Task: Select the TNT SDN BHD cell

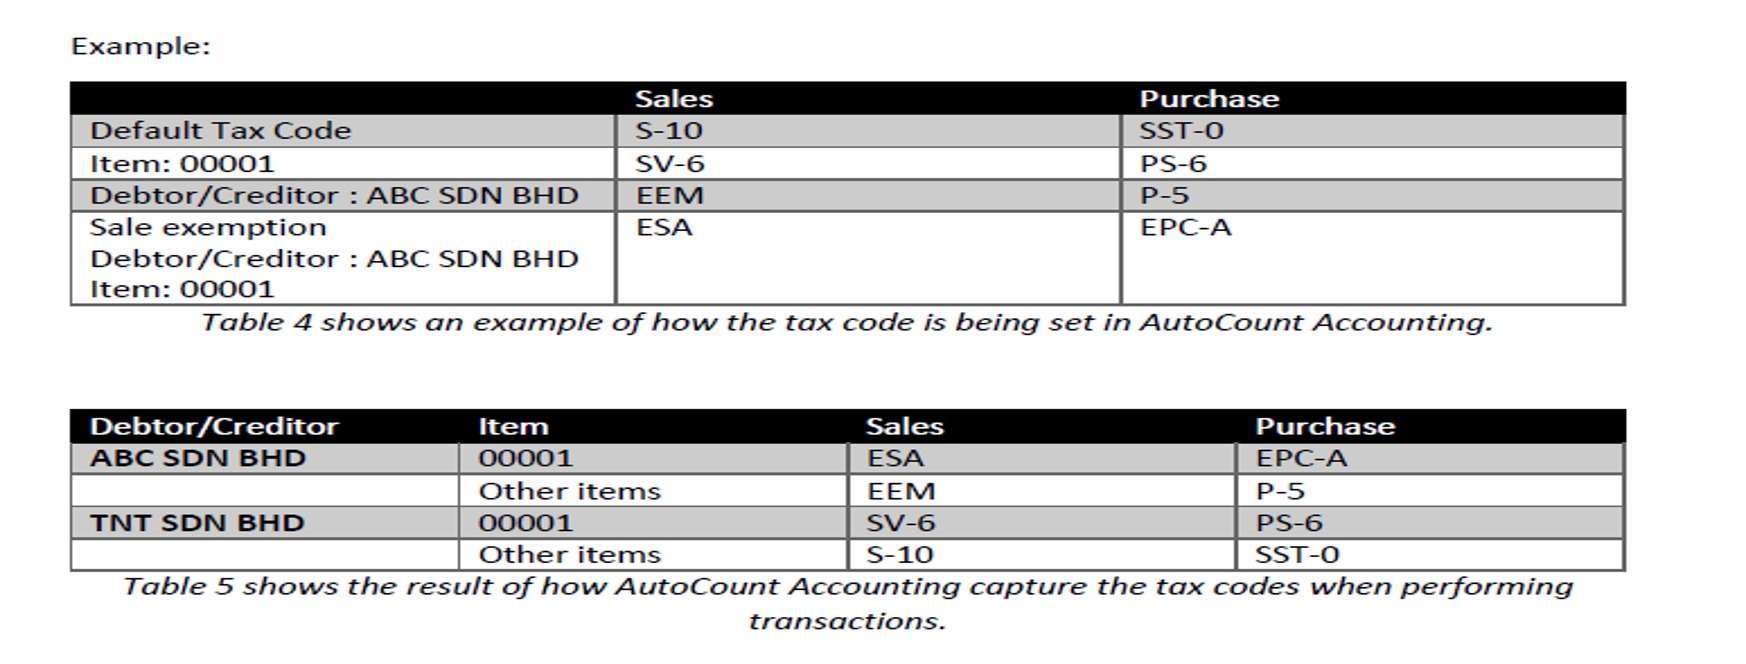Action: 197,523
